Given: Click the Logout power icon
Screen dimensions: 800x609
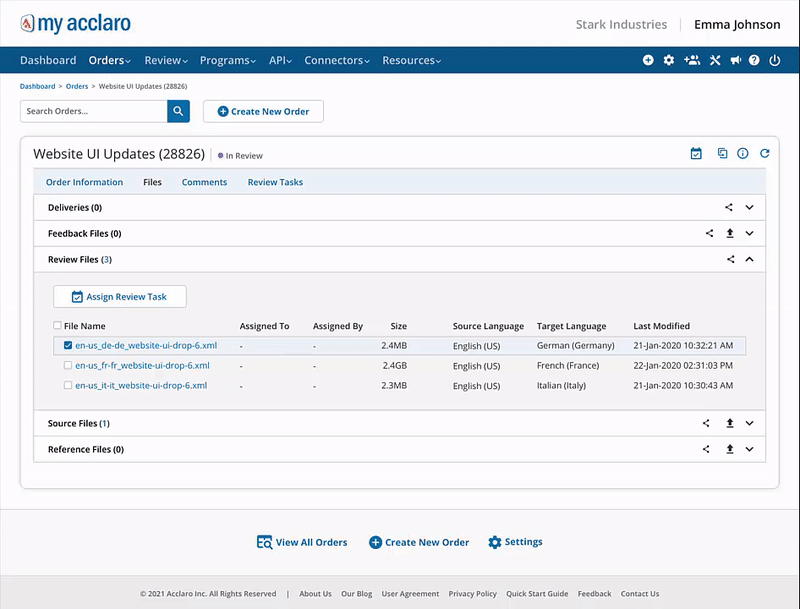Looking at the screenshot, I should coord(775,60).
